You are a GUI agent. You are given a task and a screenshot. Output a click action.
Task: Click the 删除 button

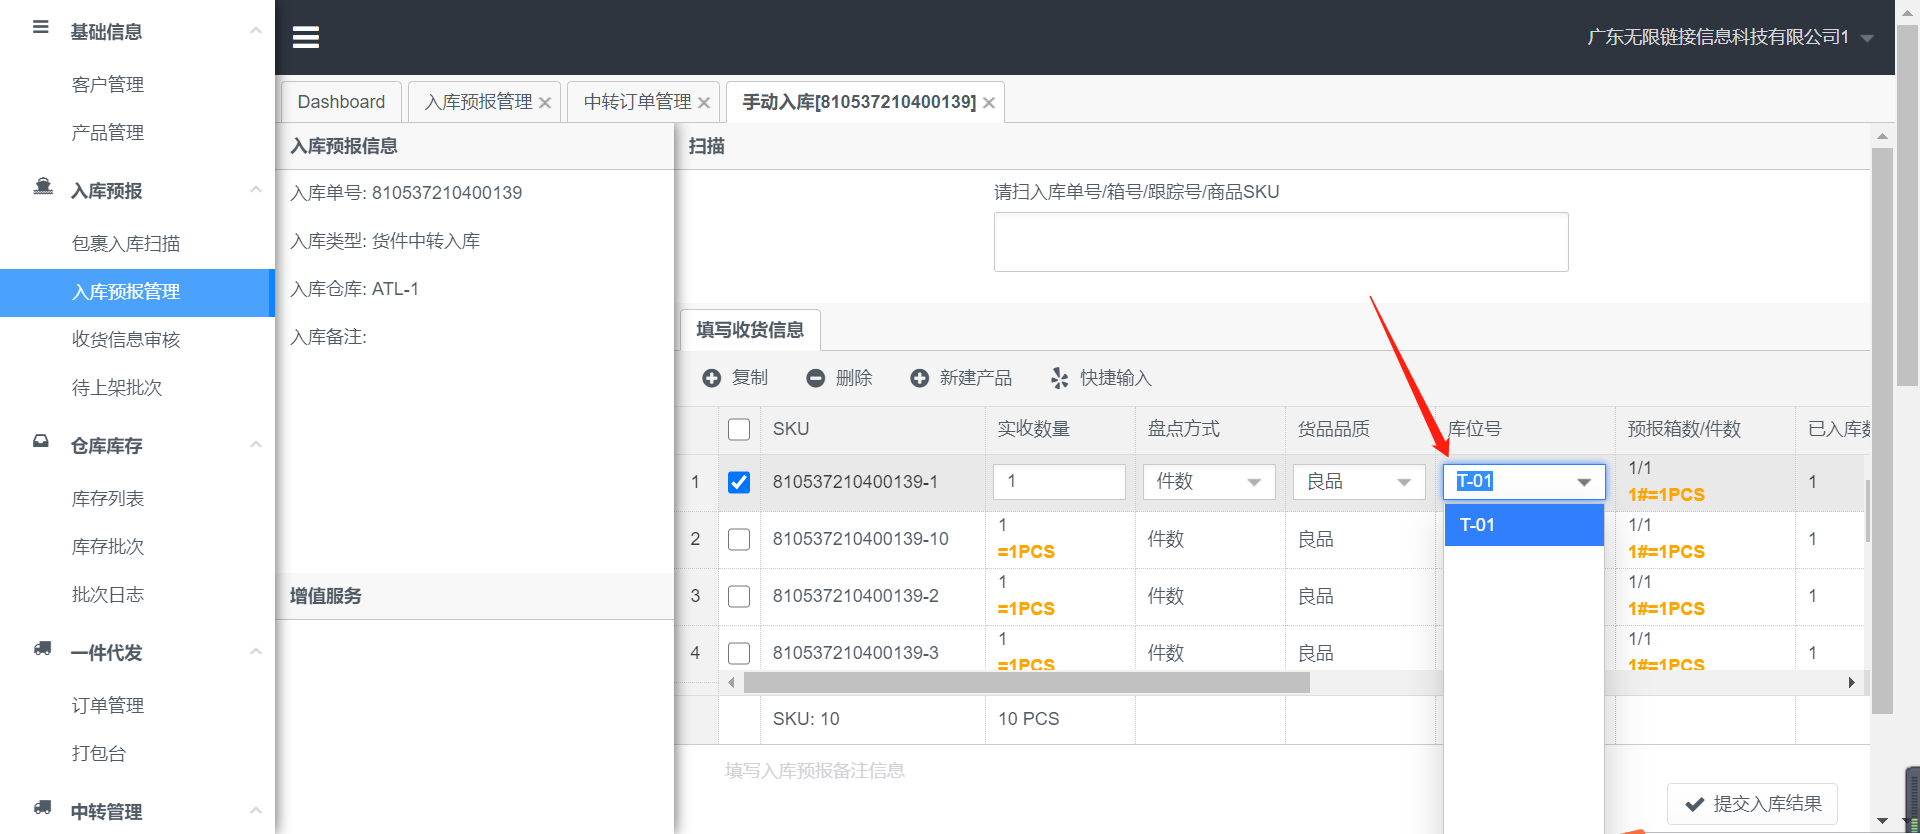(840, 378)
